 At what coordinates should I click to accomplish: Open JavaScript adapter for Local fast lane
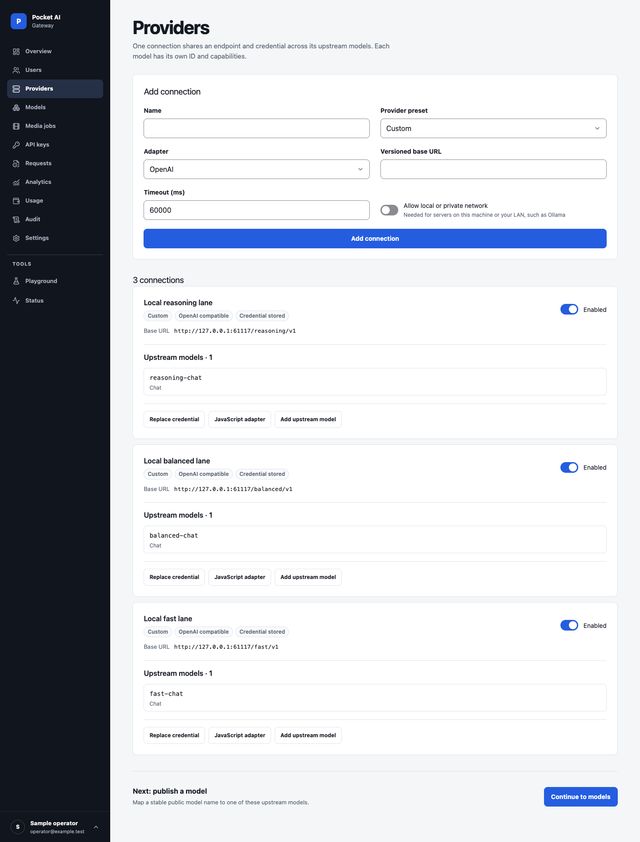tap(239, 735)
